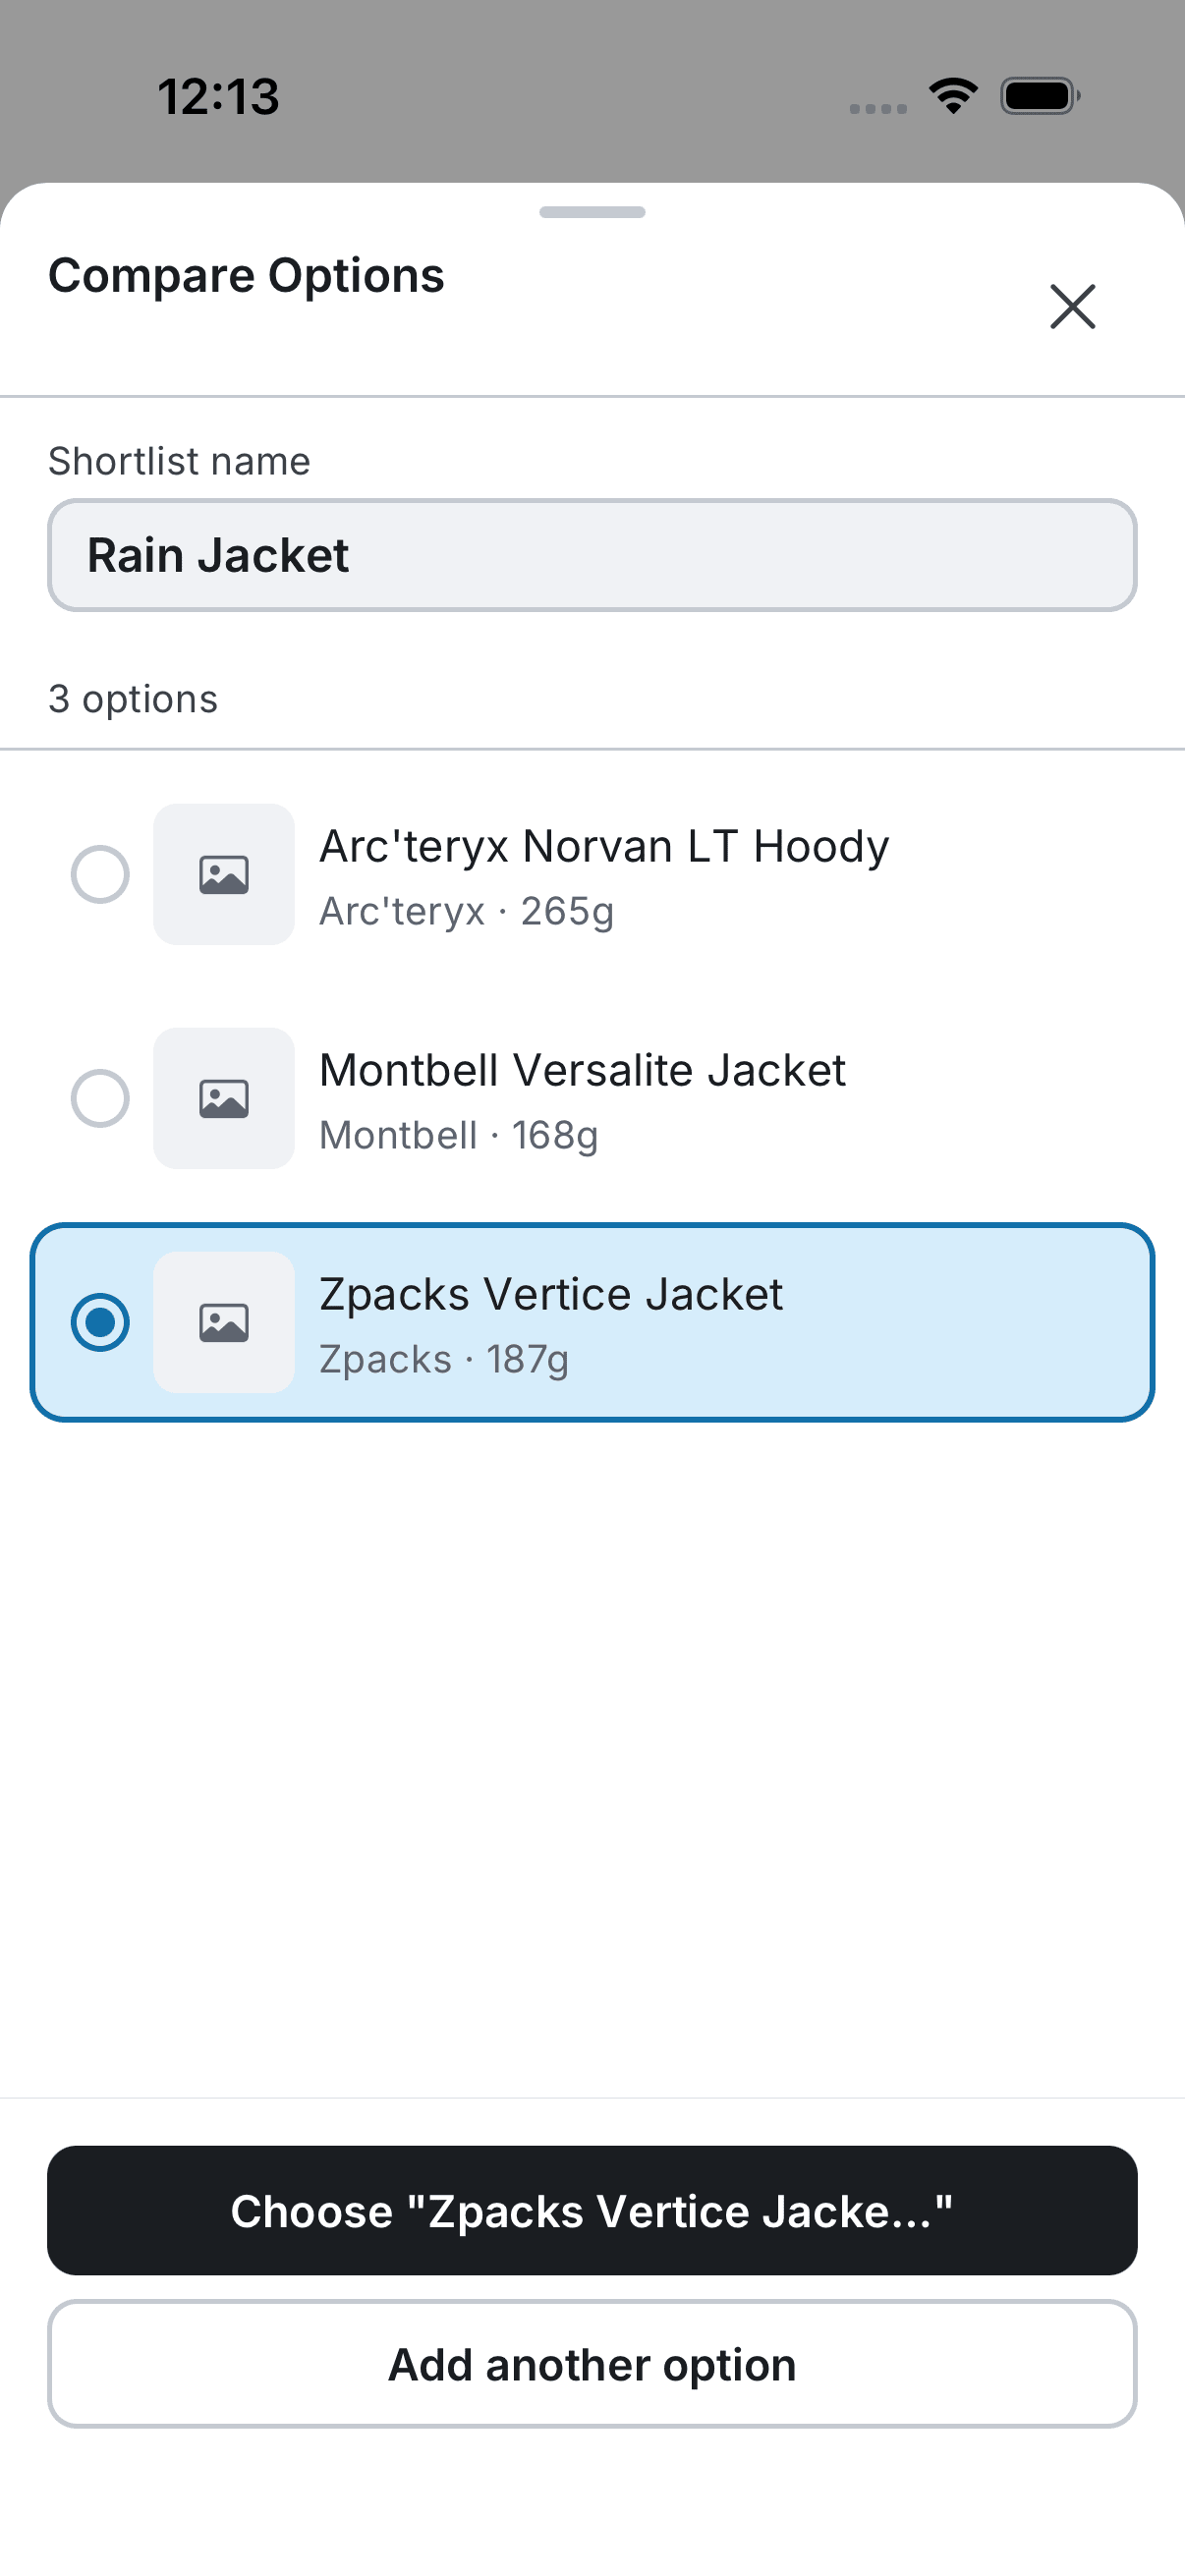Screen dimensions: 1185x2576
Task: Tap the Arc'teryx Norvan LT Hoody title
Action: [x=604, y=847]
